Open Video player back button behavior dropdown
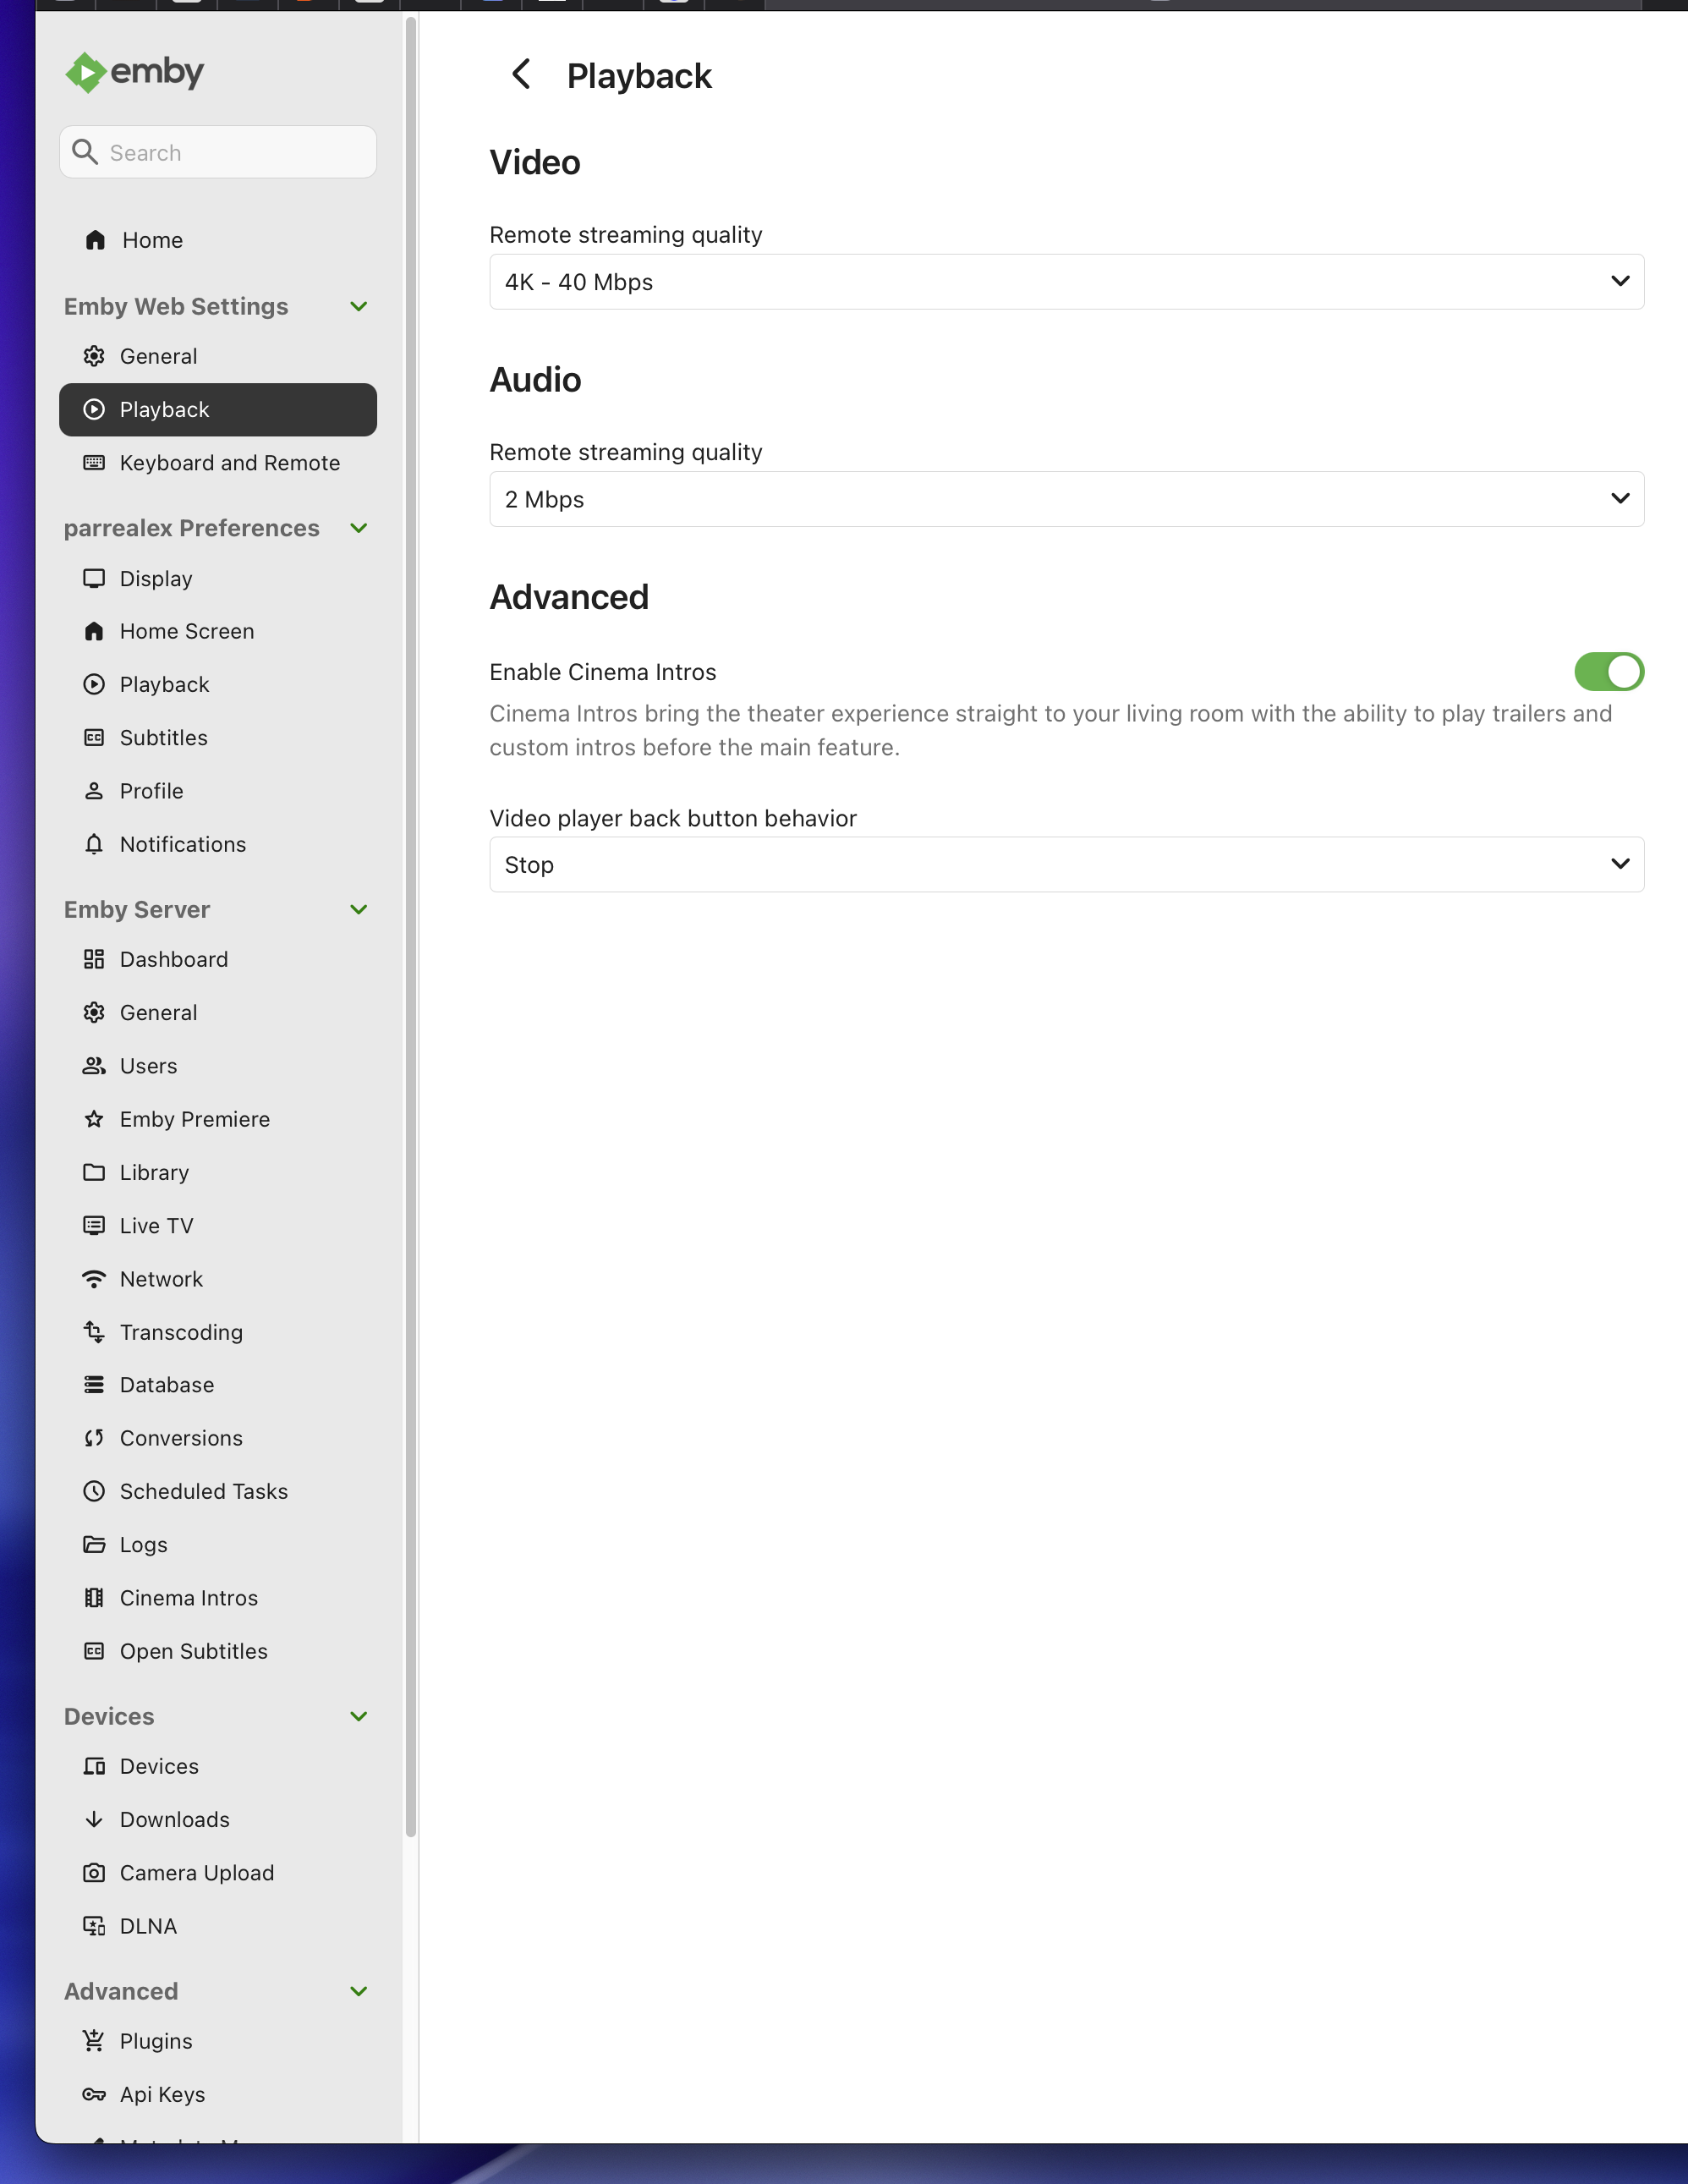This screenshot has width=1688, height=2184. click(1066, 865)
